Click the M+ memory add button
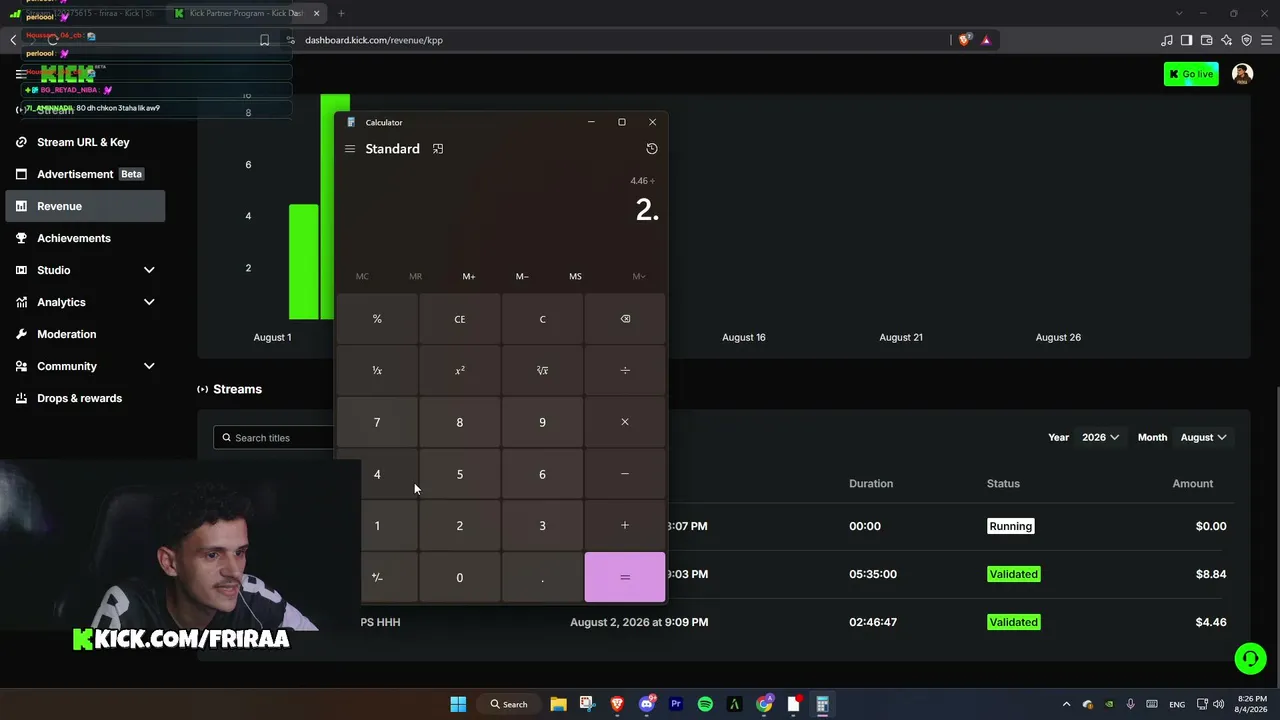This screenshot has height=720, width=1280. pyautogui.click(x=469, y=276)
